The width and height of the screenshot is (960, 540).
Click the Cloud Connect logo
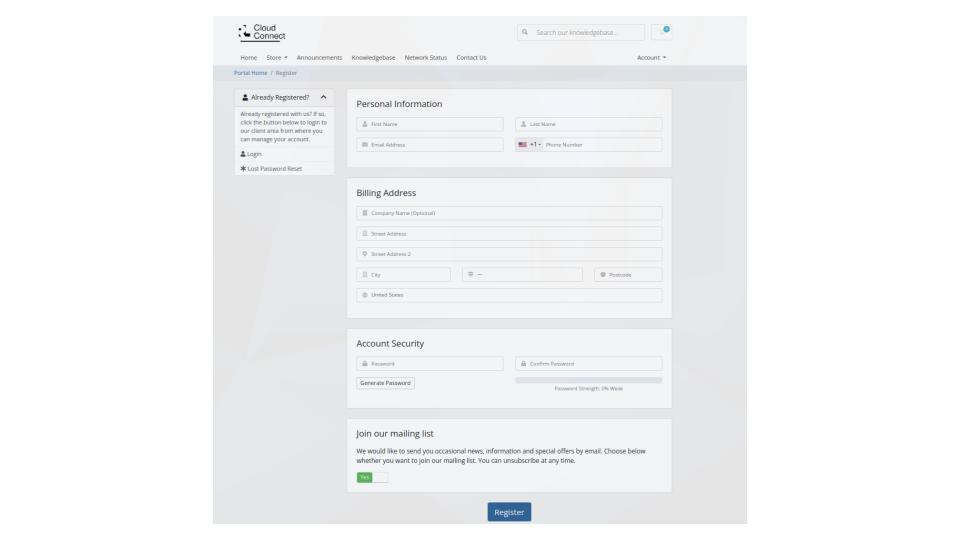click(261, 32)
